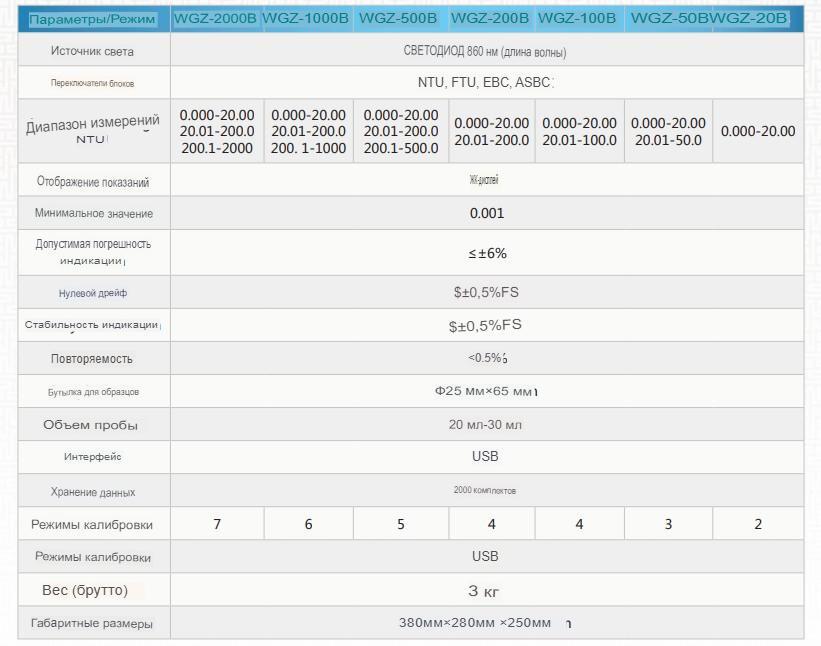Image resolution: width=821 pixels, height=646 pixels.
Task: Select the '20 мл-30 мл' sample volume
Action: click(485, 425)
